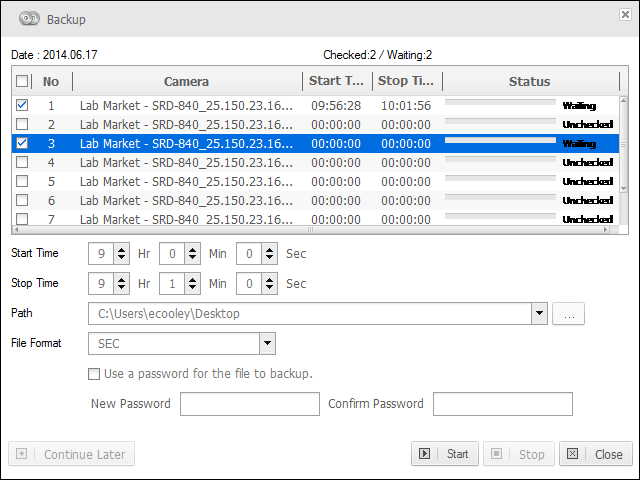Check the checkbox for camera row 5
This screenshot has width=640, height=480.
click(x=22, y=181)
